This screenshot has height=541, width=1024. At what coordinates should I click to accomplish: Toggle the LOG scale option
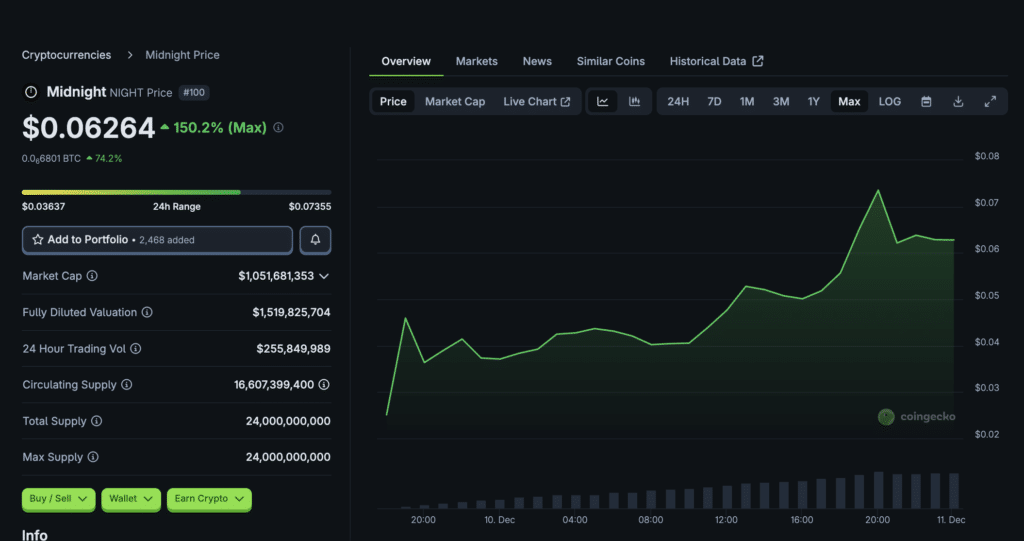coord(889,101)
